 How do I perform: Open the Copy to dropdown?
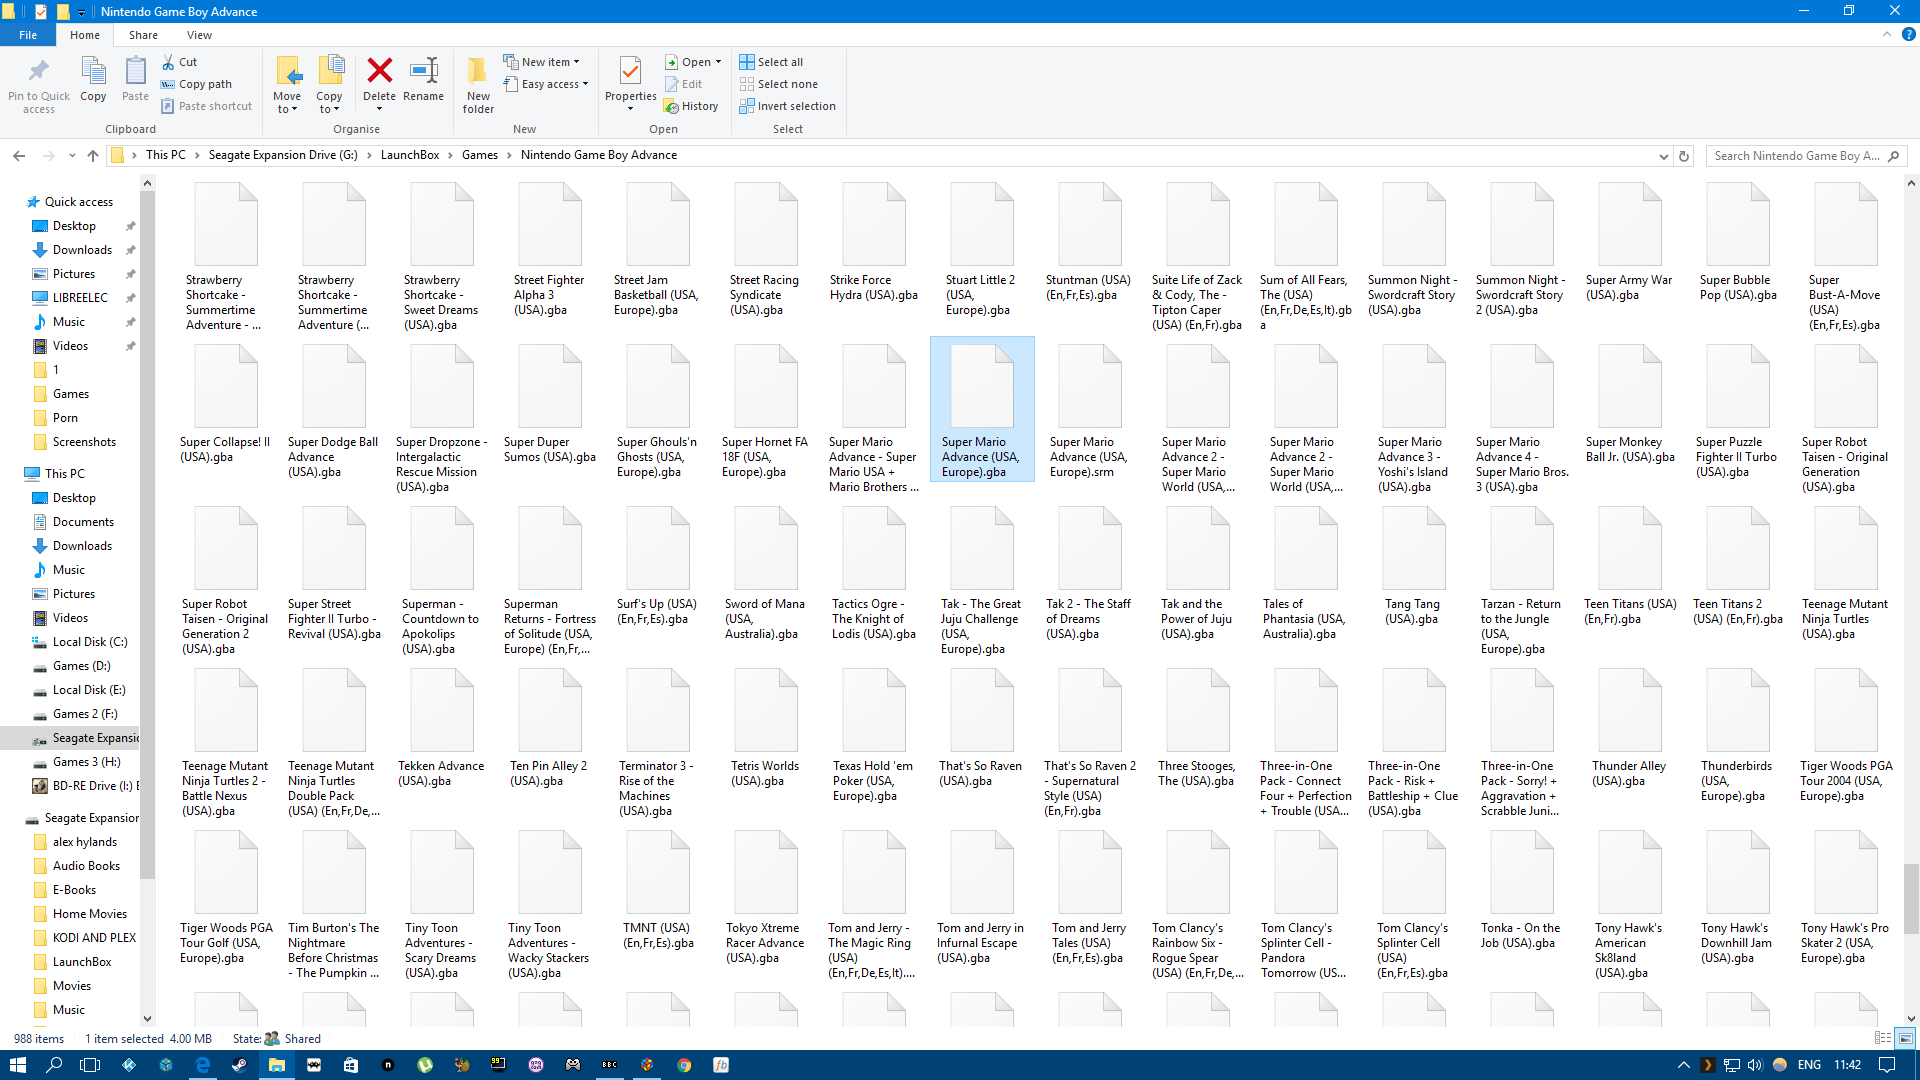pos(329,85)
